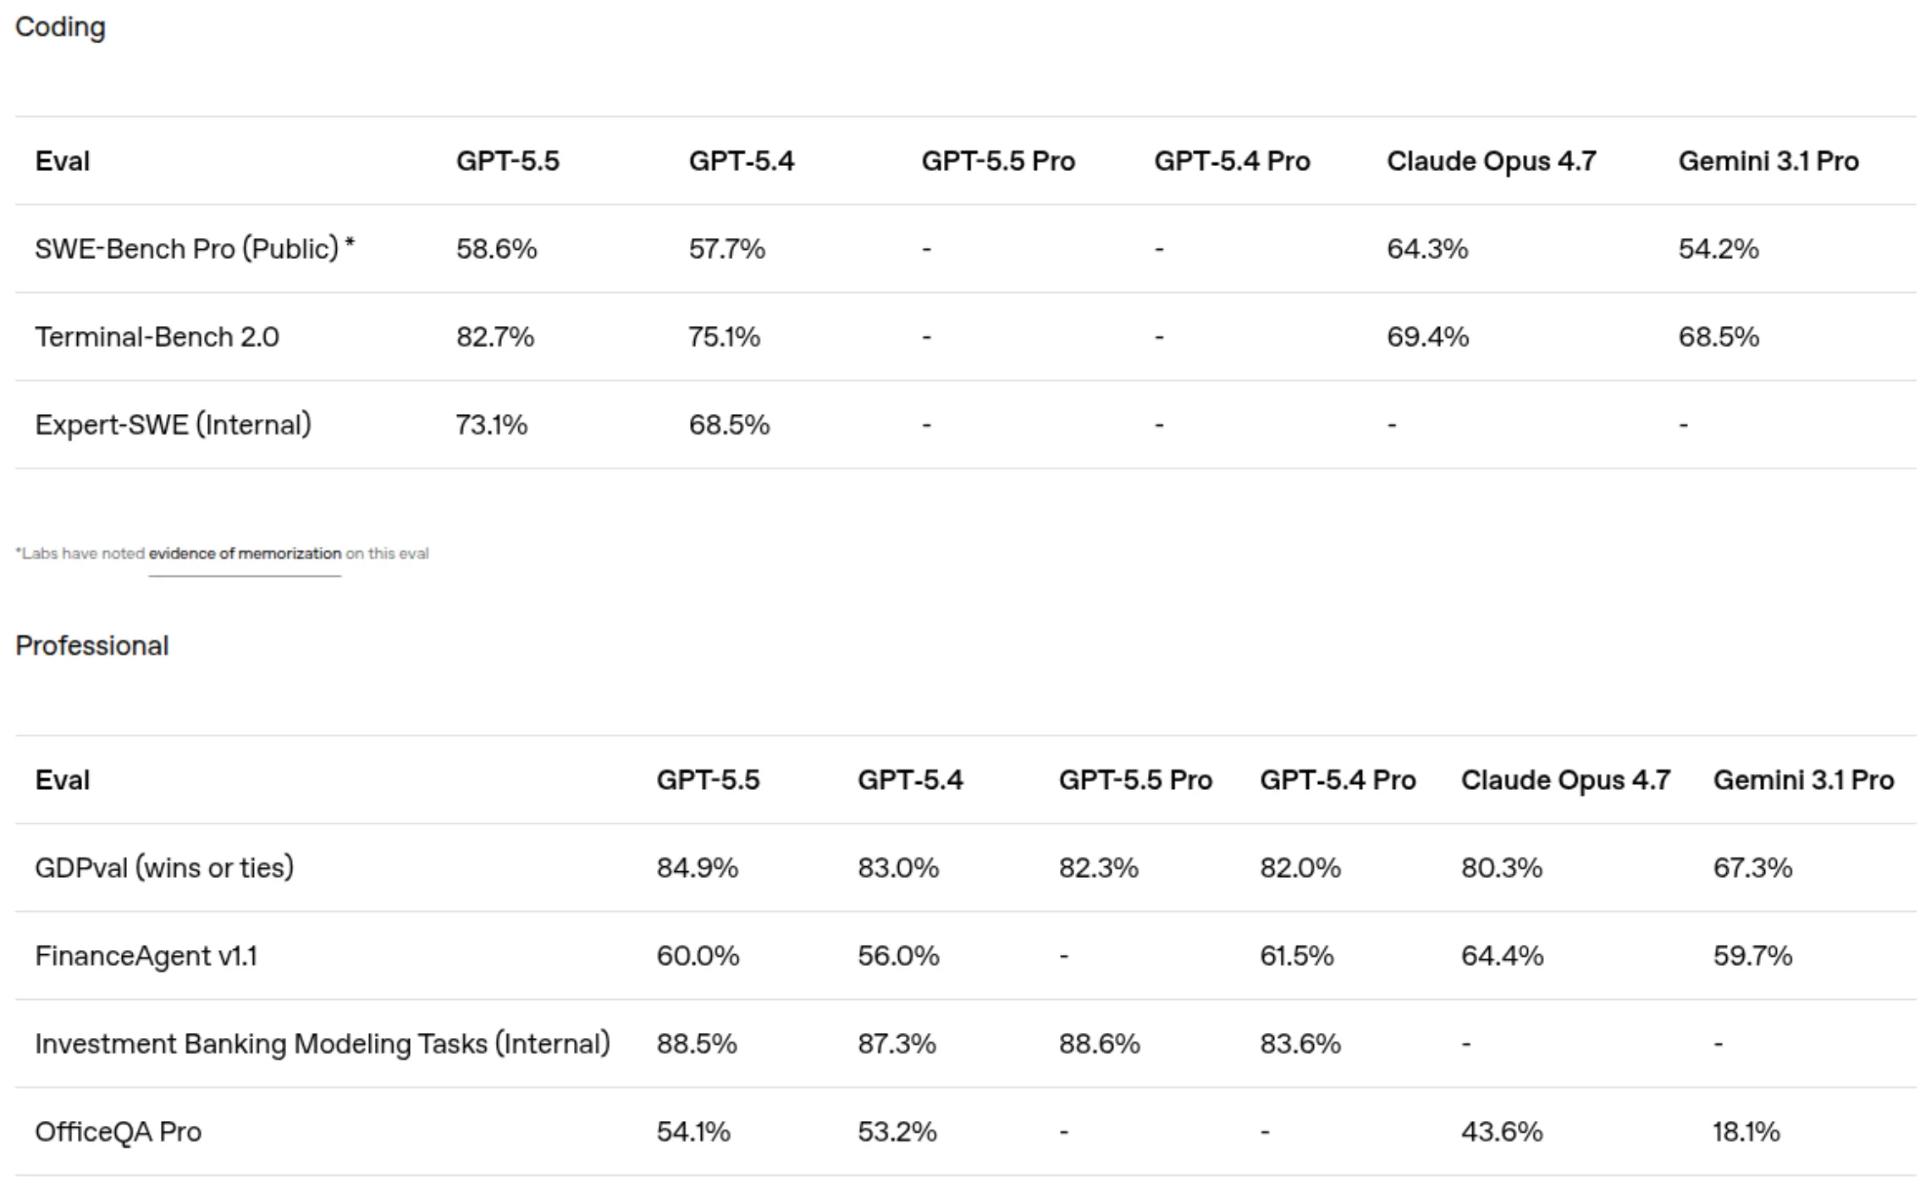Select the OfficeQA Pro row label
The height and width of the screenshot is (1187, 1920).
coord(118,1132)
